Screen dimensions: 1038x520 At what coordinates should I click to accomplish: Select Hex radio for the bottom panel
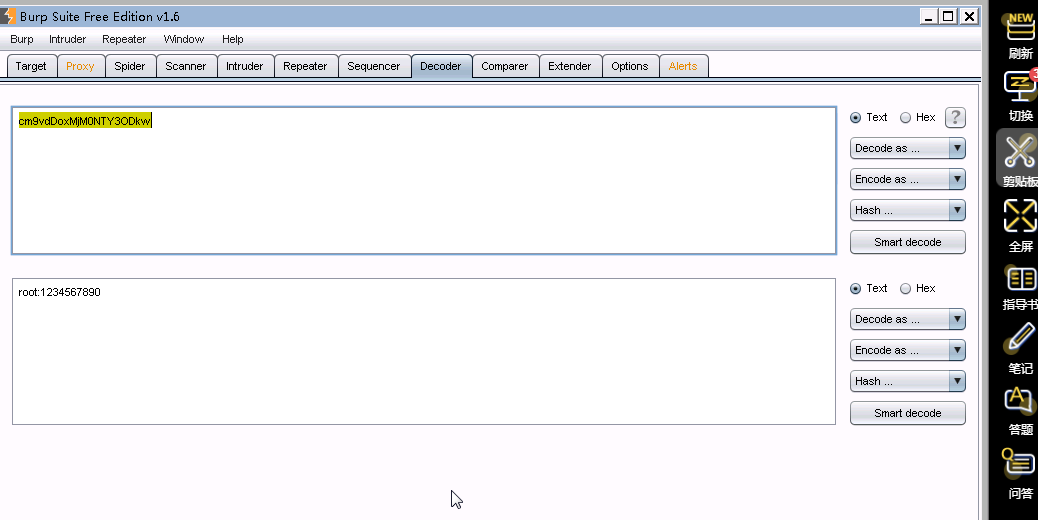tap(906, 288)
